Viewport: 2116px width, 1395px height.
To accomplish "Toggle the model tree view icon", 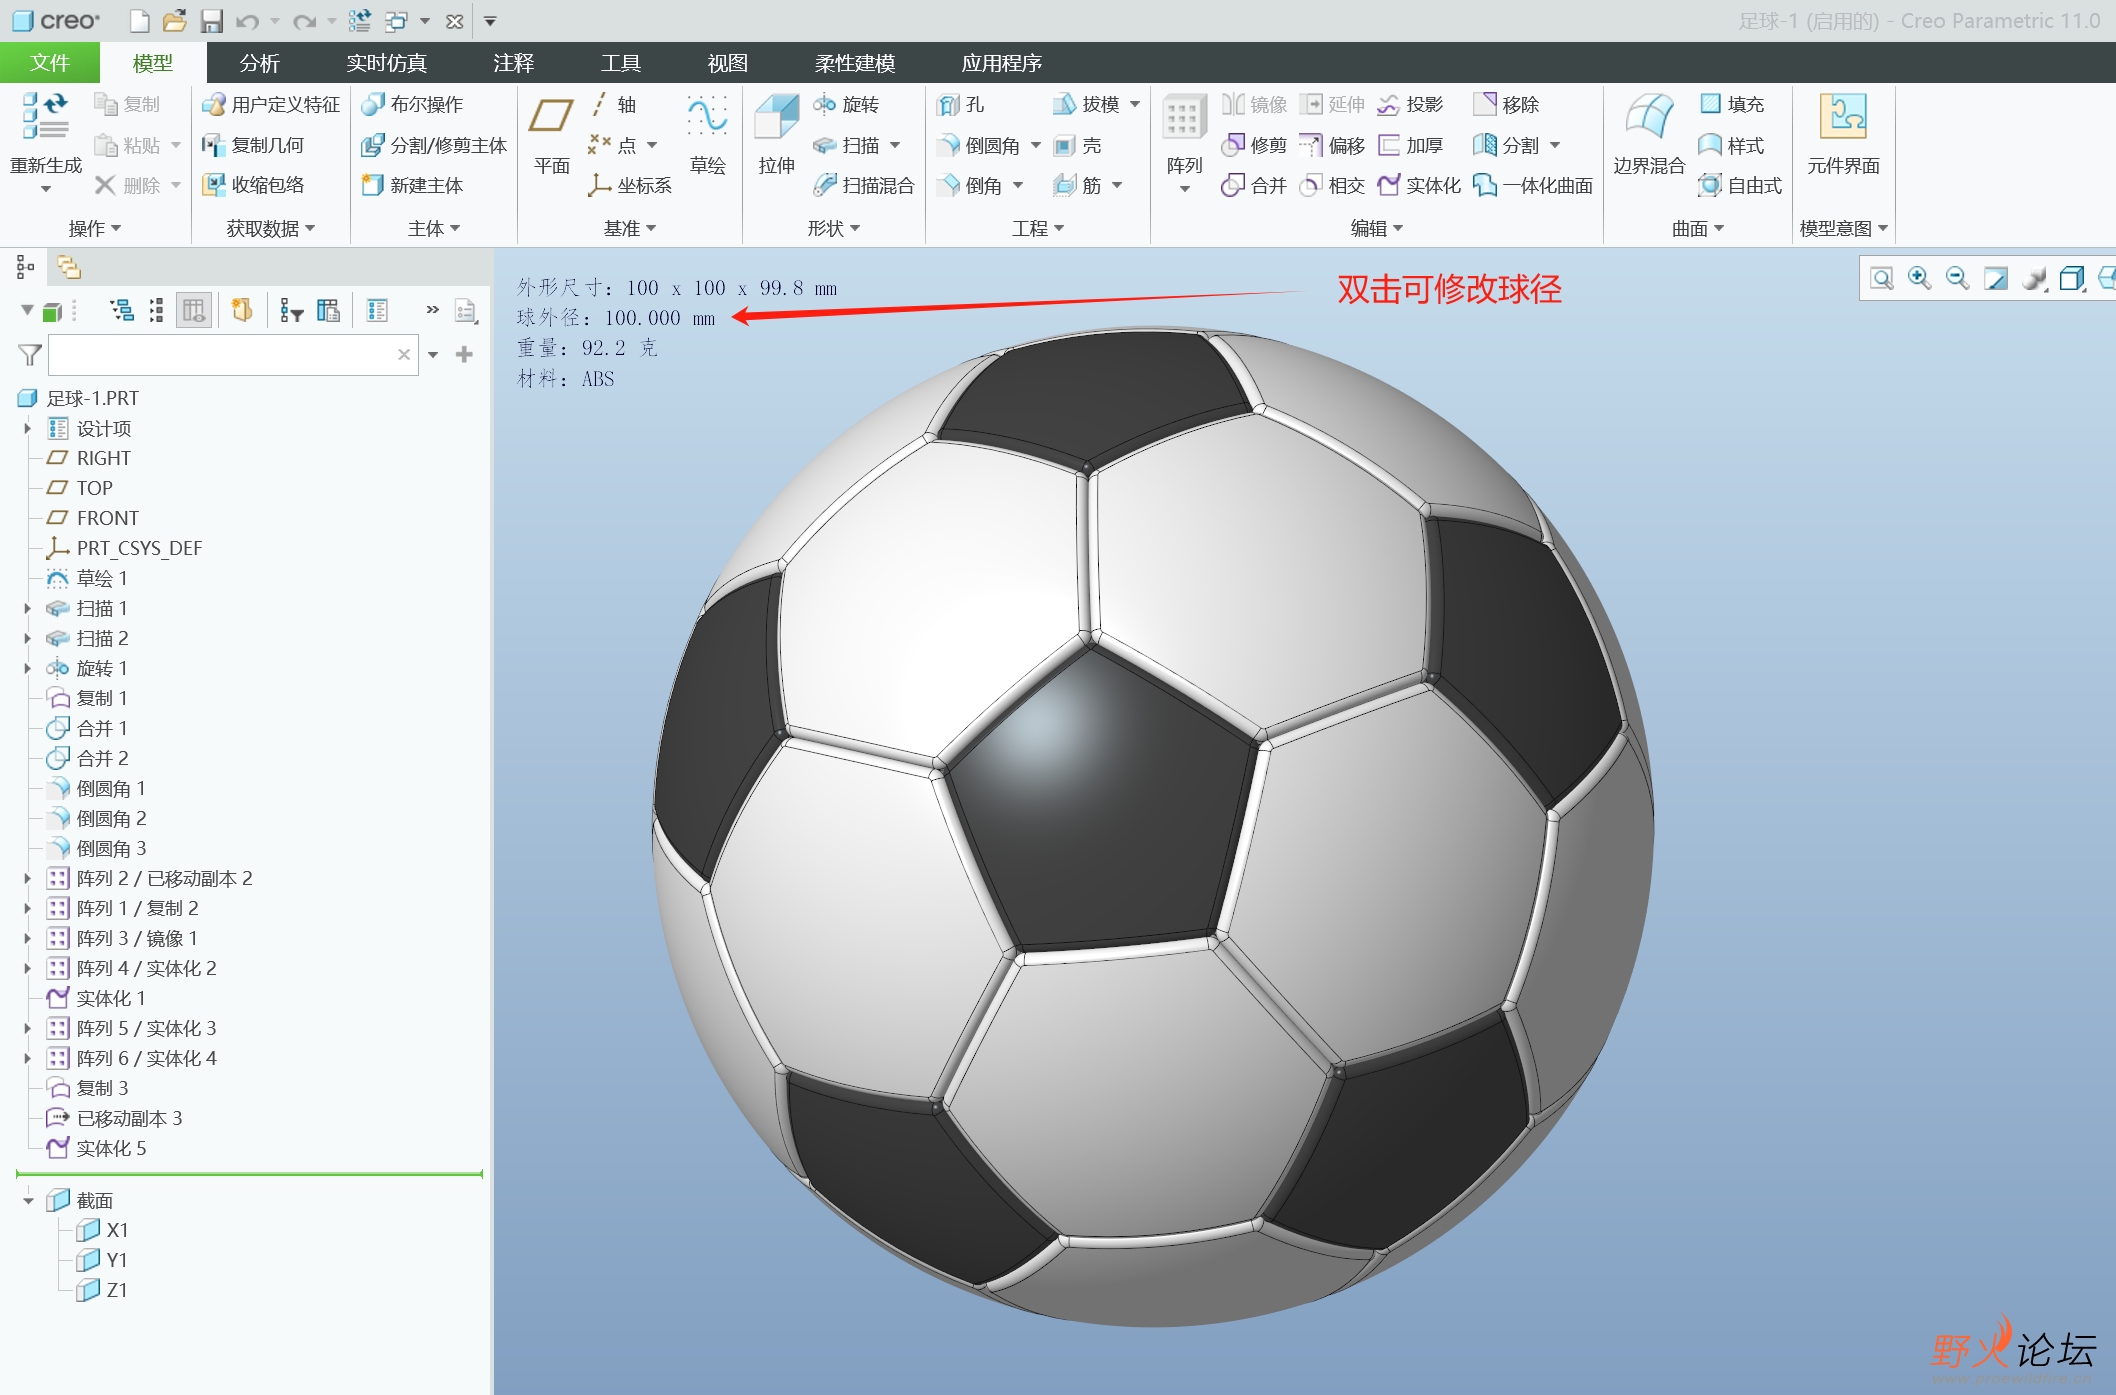I will click(26, 267).
